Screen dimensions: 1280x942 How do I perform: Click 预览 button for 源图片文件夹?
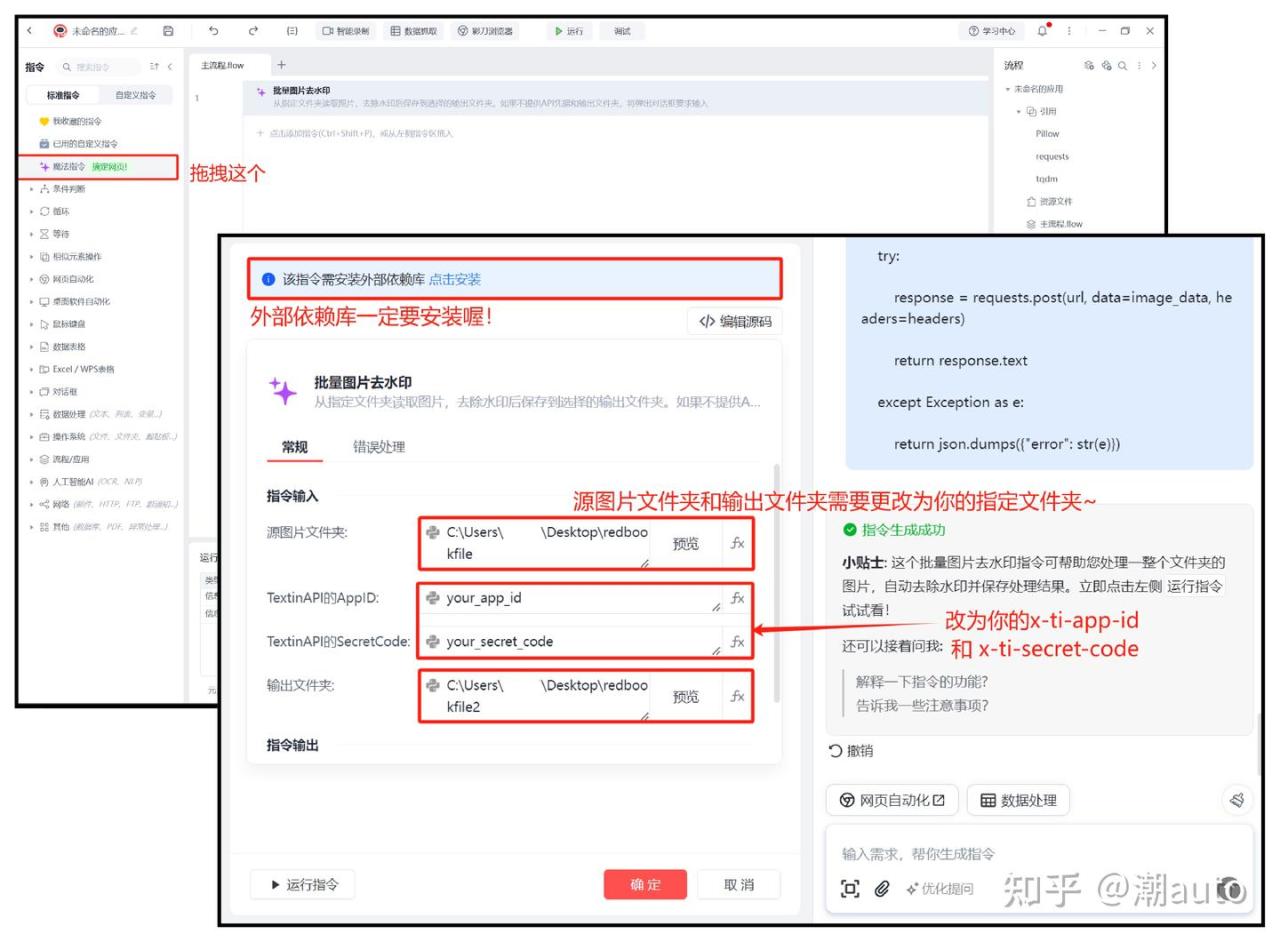(685, 544)
